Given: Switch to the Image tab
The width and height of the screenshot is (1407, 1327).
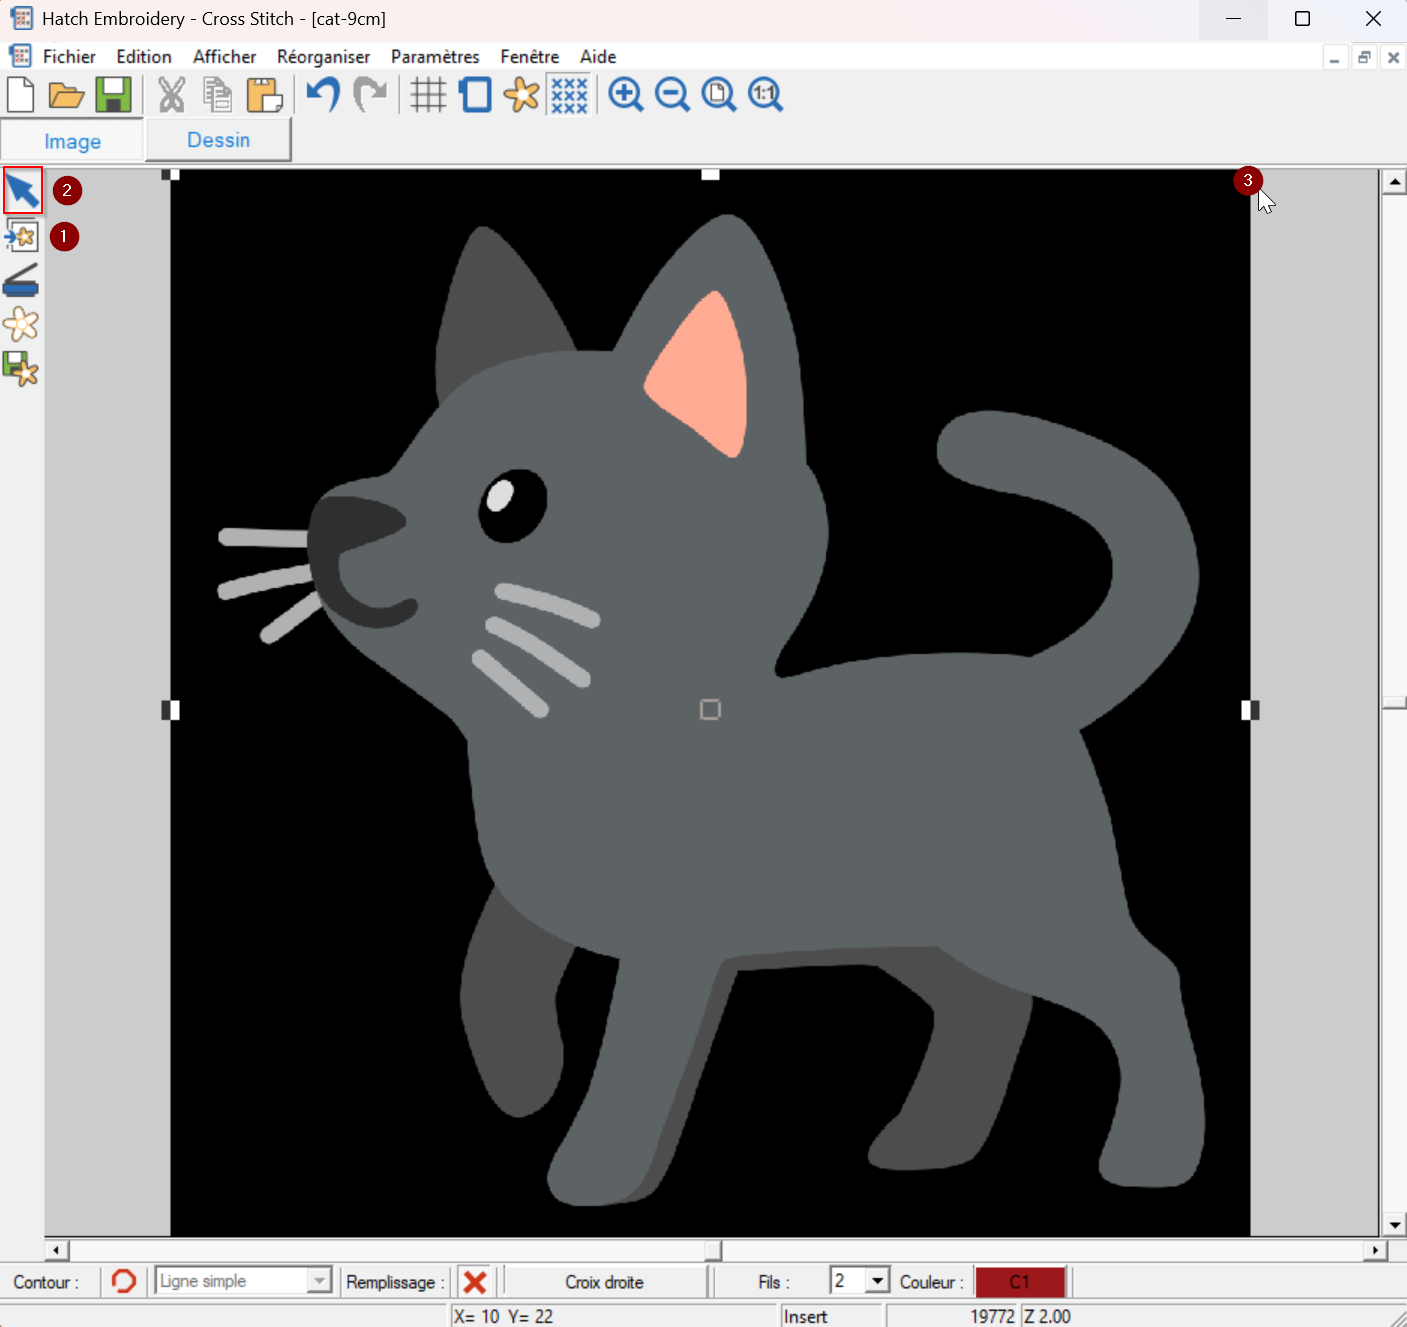Looking at the screenshot, I should tap(72, 141).
